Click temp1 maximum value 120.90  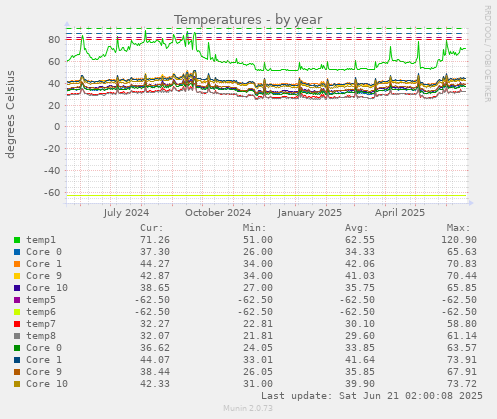tap(459, 240)
